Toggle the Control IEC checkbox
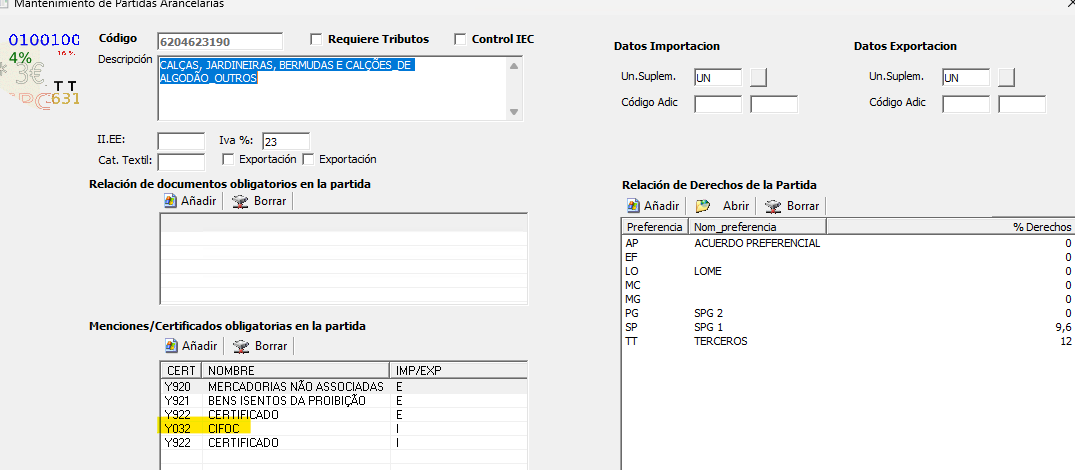The height and width of the screenshot is (470, 1075). click(460, 40)
